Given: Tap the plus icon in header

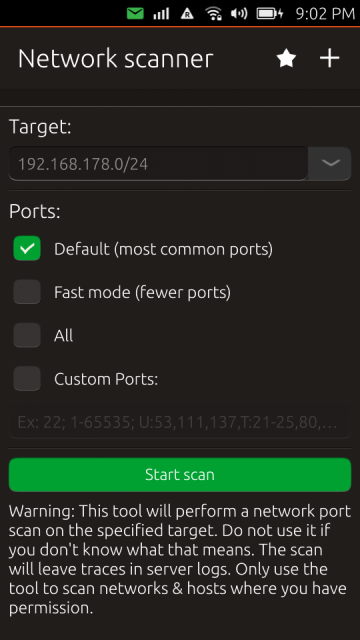Looking at the screenshot, I should [x=329, y=59].
